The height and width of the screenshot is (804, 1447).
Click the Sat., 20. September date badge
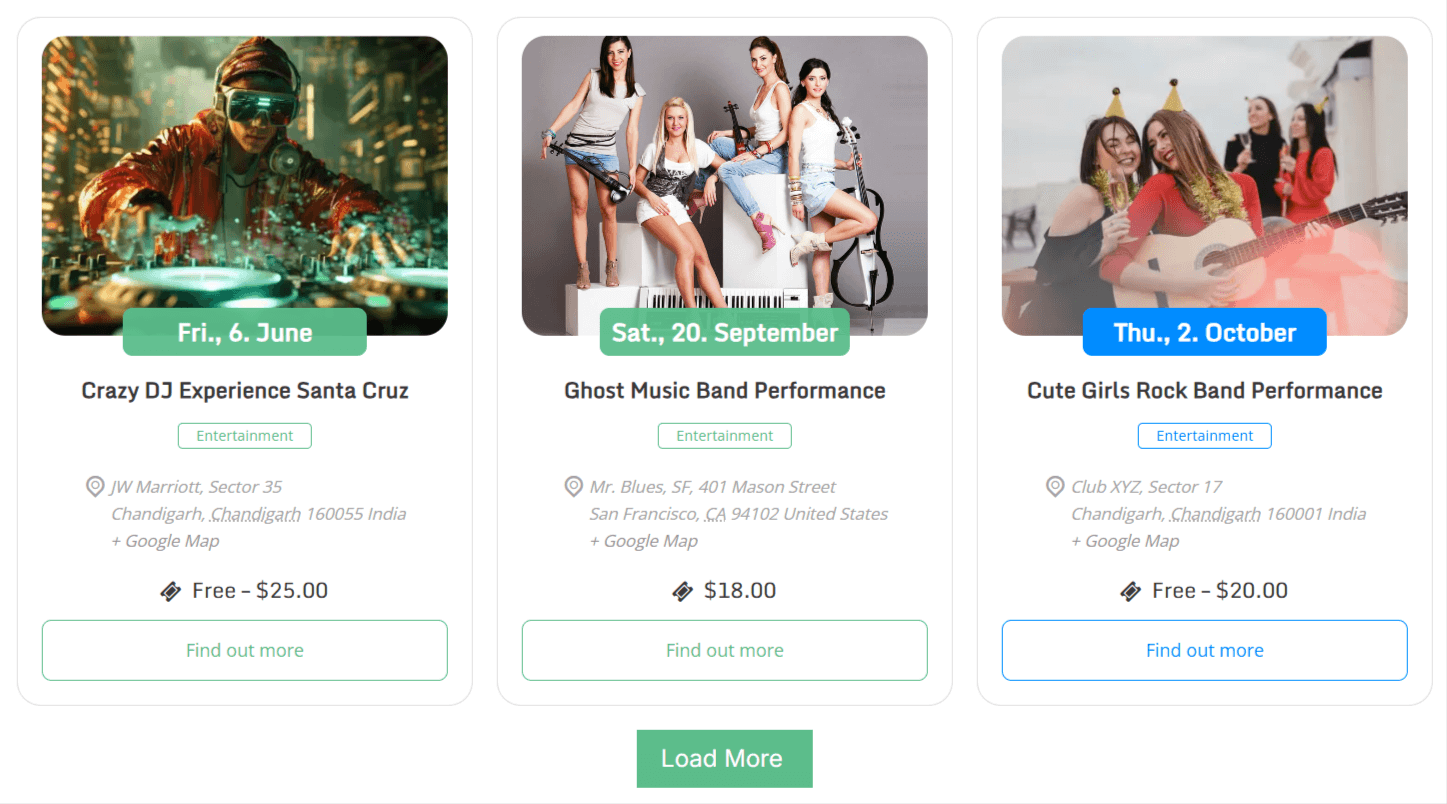[725, 333]
